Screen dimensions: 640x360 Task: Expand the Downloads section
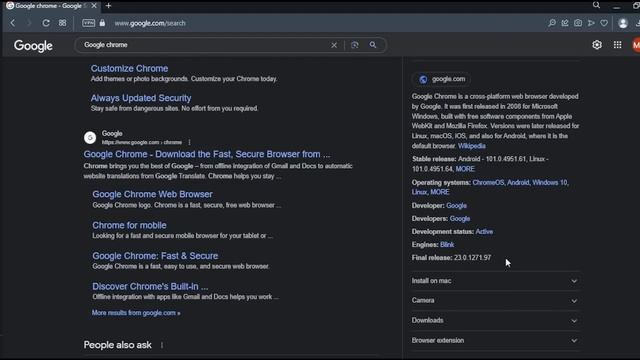pyautogui.click(x=495, y=320)
